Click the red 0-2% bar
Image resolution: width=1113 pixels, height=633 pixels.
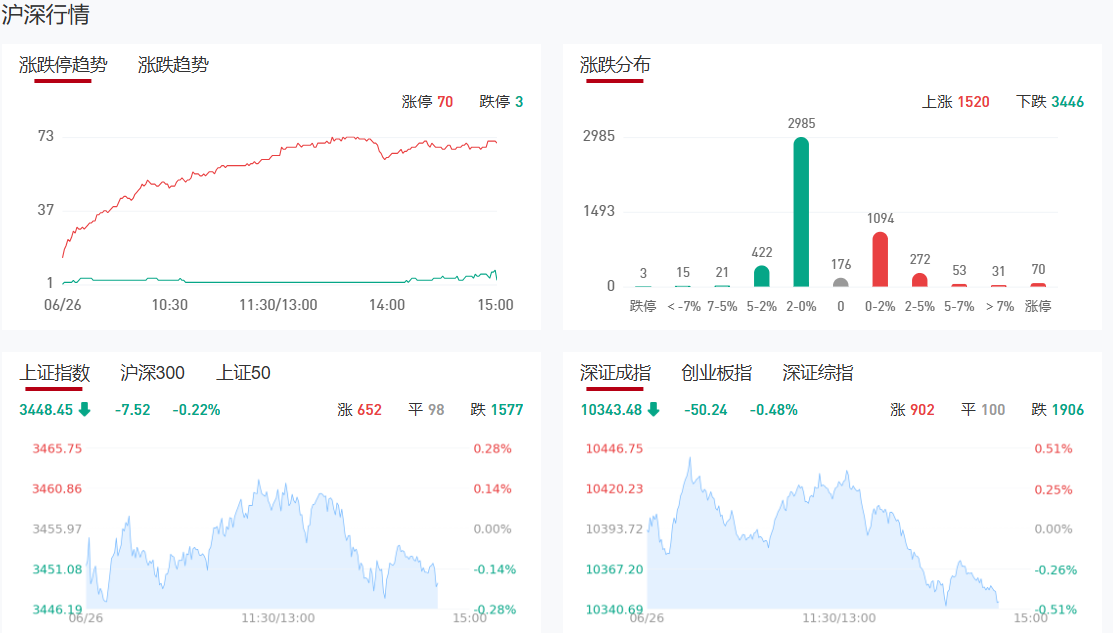coord(880,260)
